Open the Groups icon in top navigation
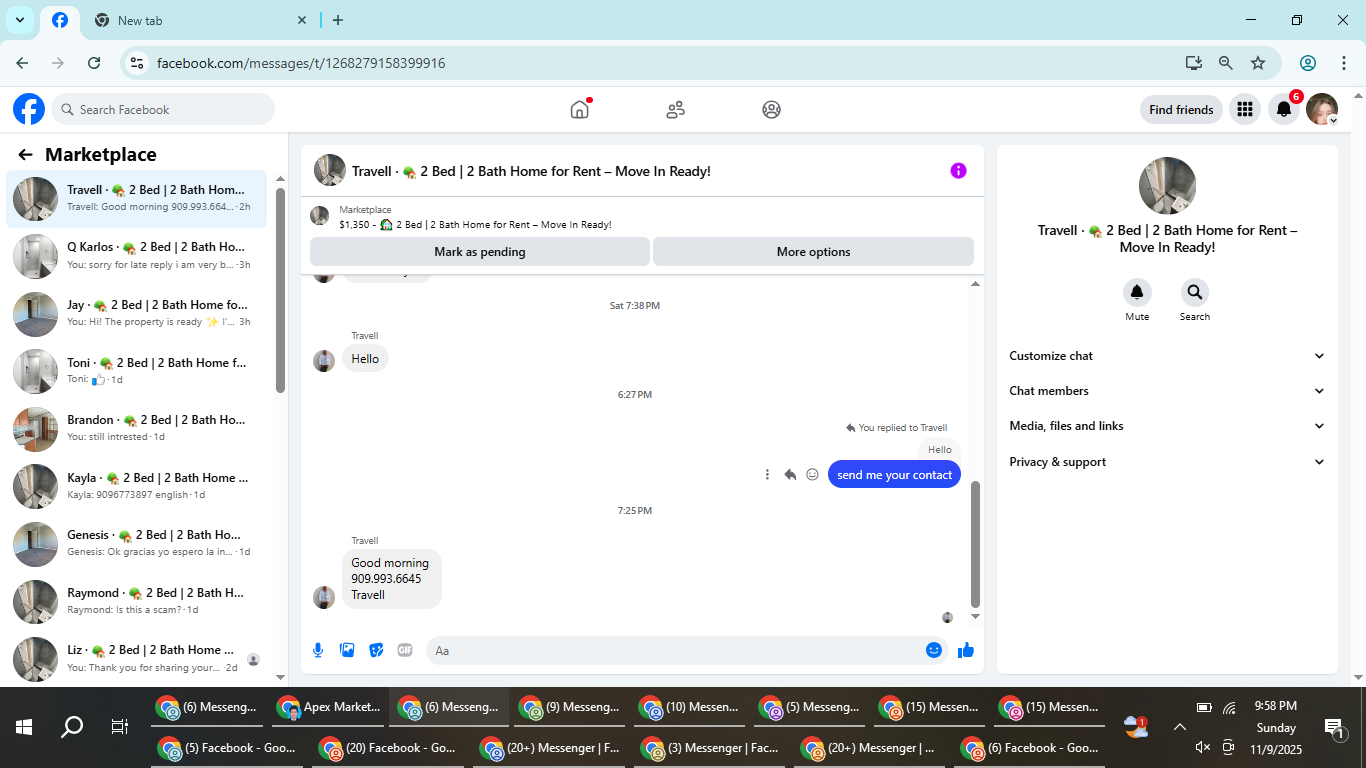The image size is (1366, 768). 771,110
